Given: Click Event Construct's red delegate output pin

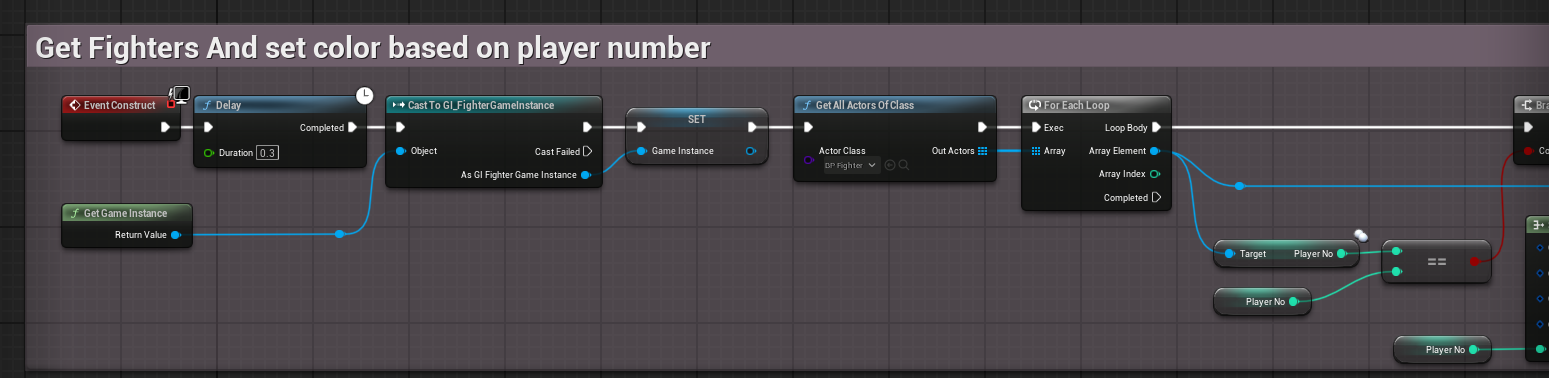Looking at the screenshot, I should pyautogui.click(x=171, y=104).
